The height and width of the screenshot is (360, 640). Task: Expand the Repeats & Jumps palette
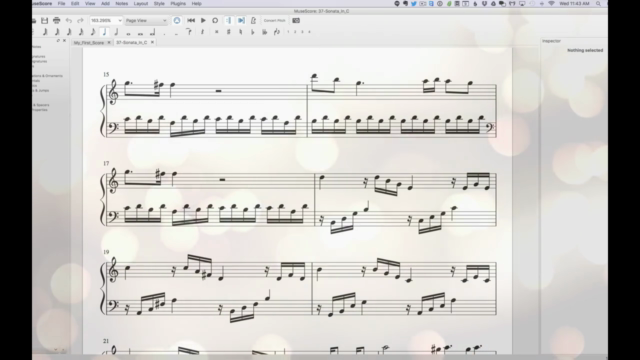[x=41, y=91]
